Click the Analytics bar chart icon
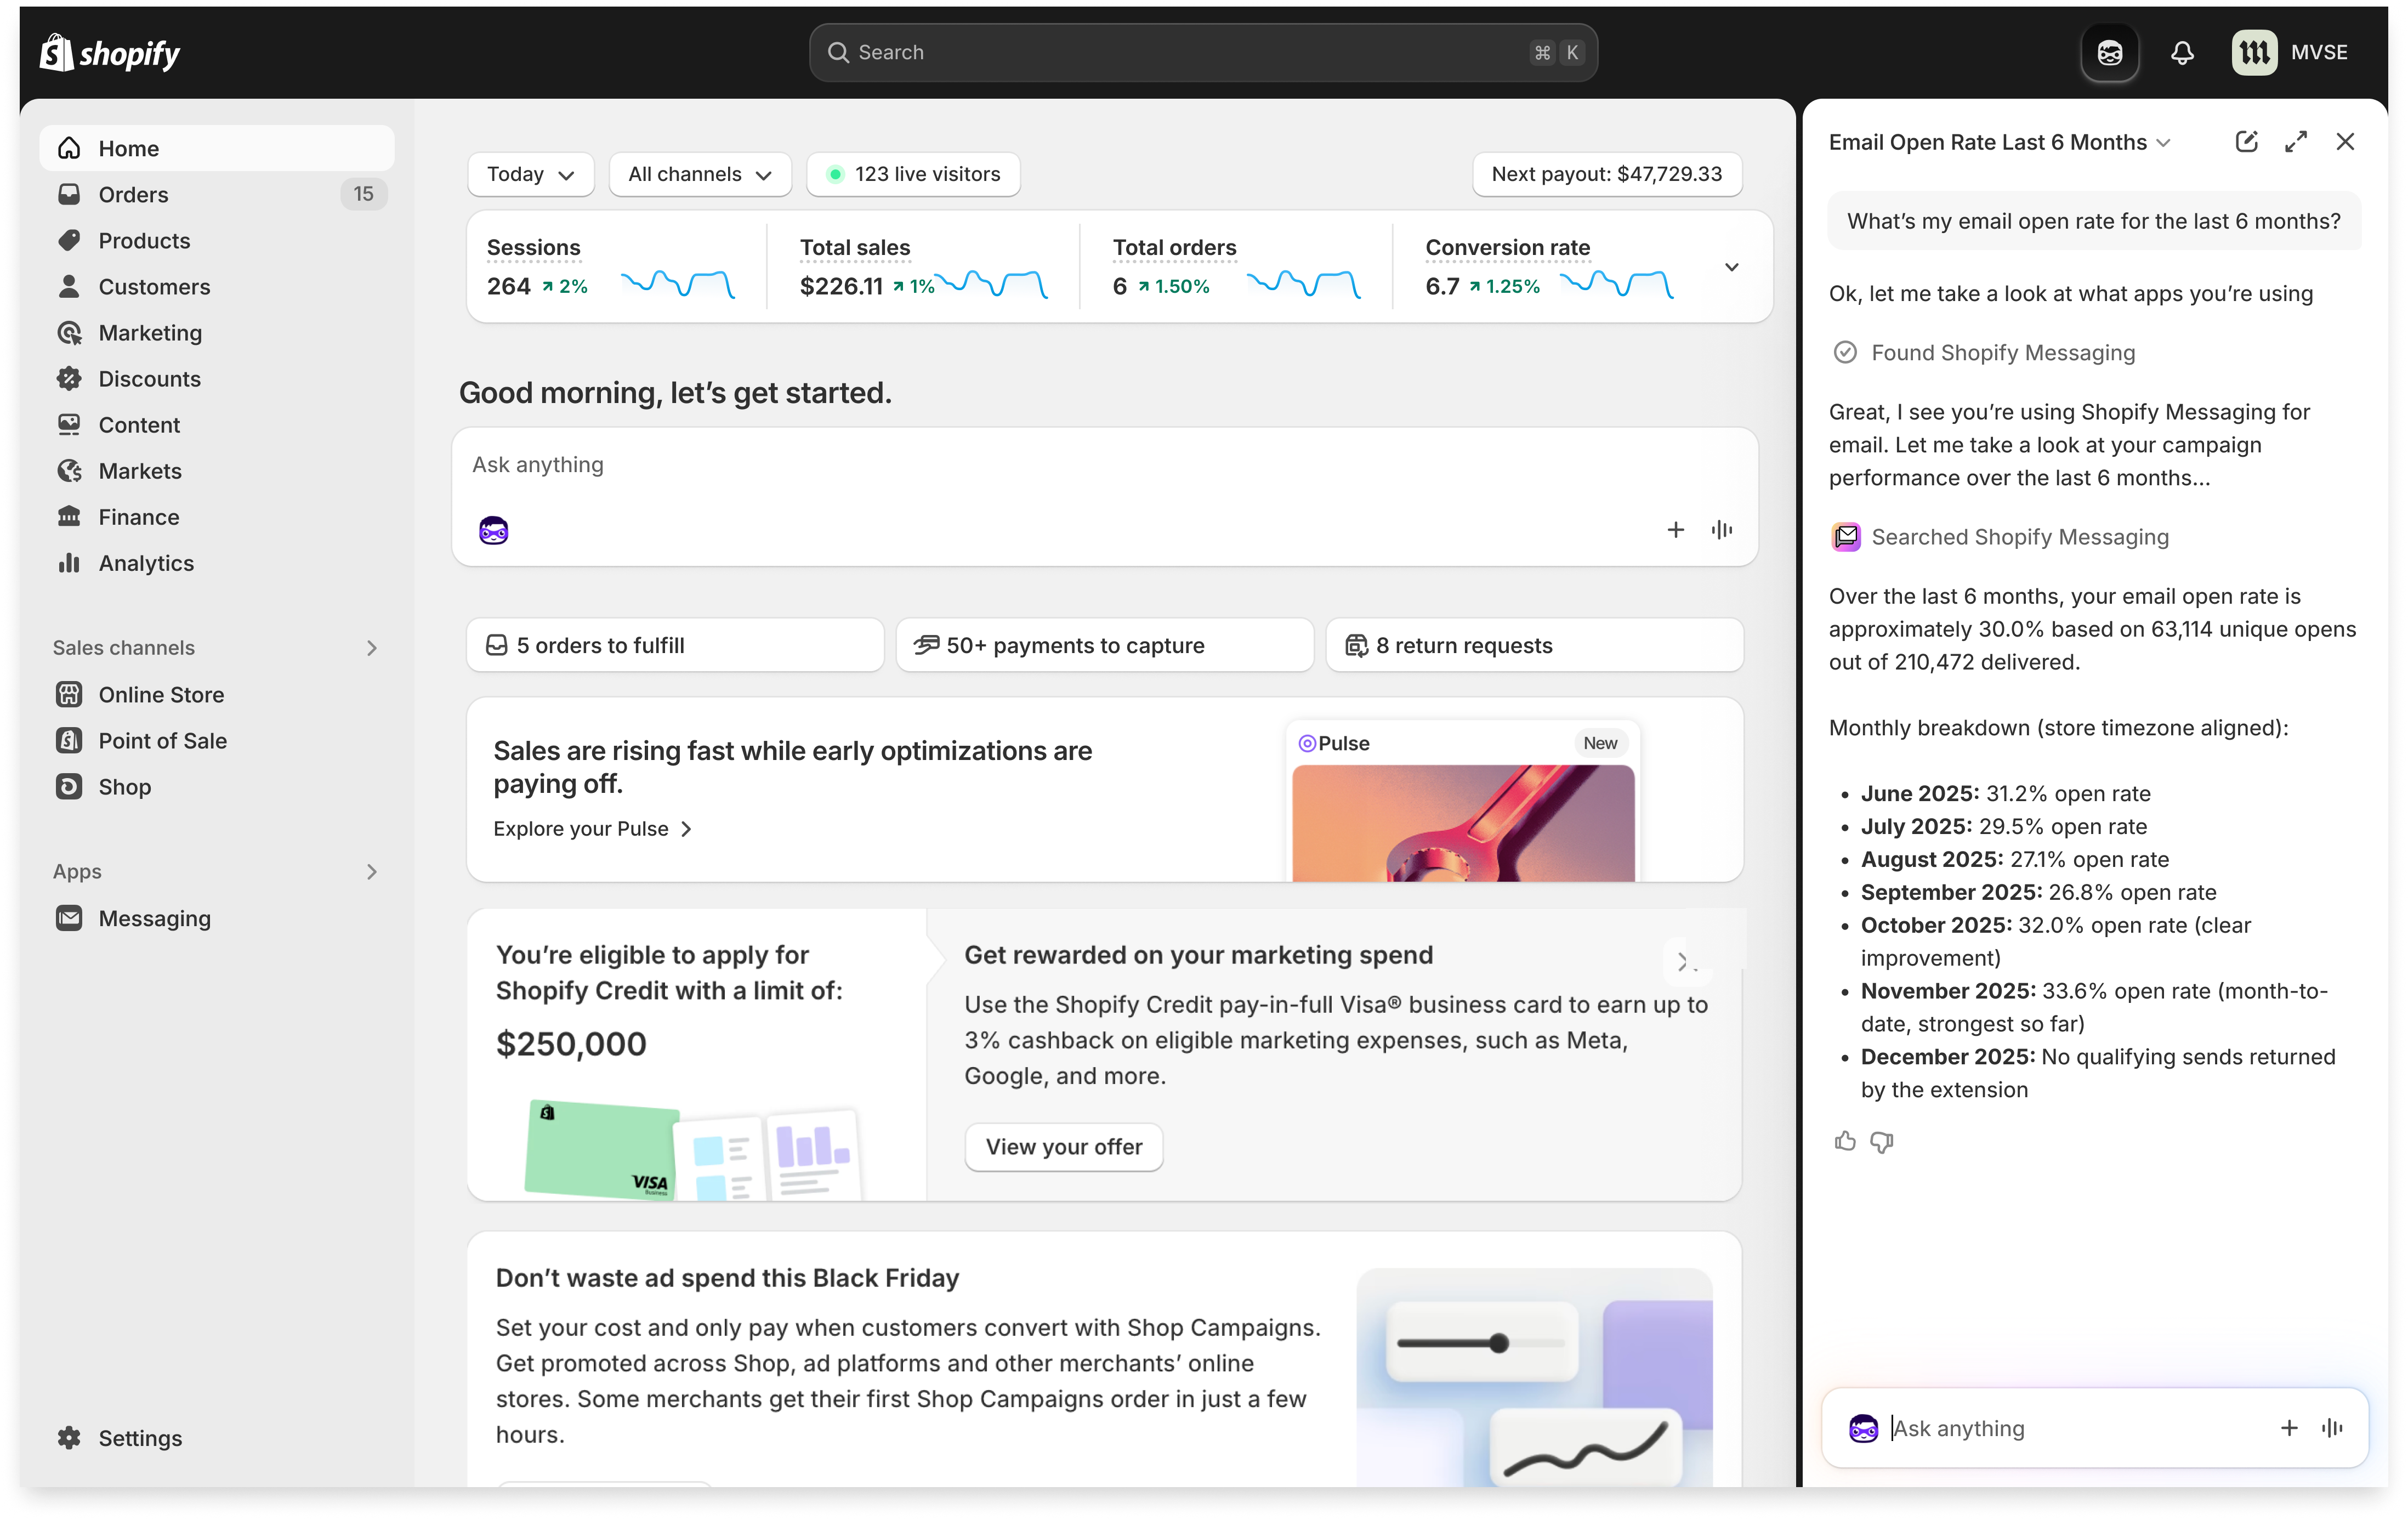This screenshot has height=1520, width=2408. pos(69,562)
